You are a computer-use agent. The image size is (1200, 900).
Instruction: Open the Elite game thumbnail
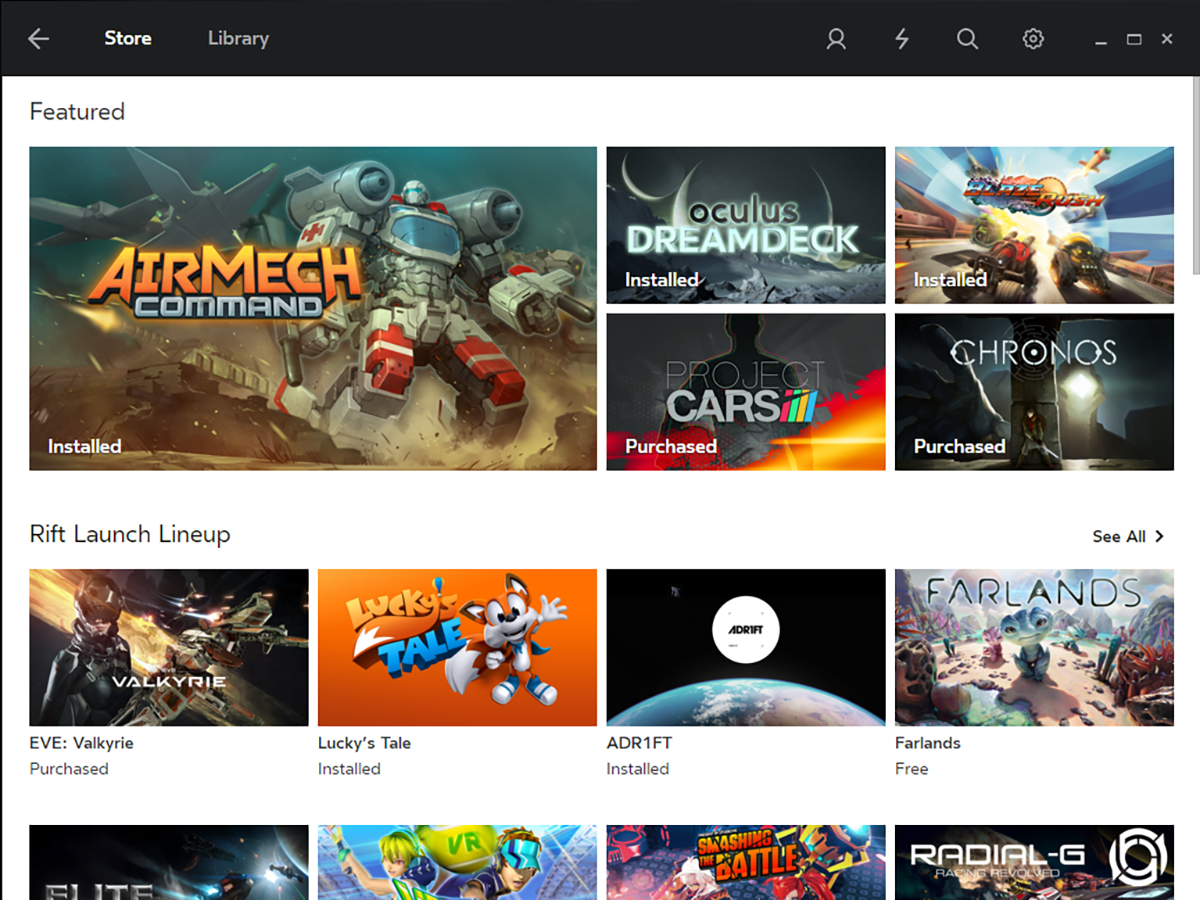coord(169,862)
